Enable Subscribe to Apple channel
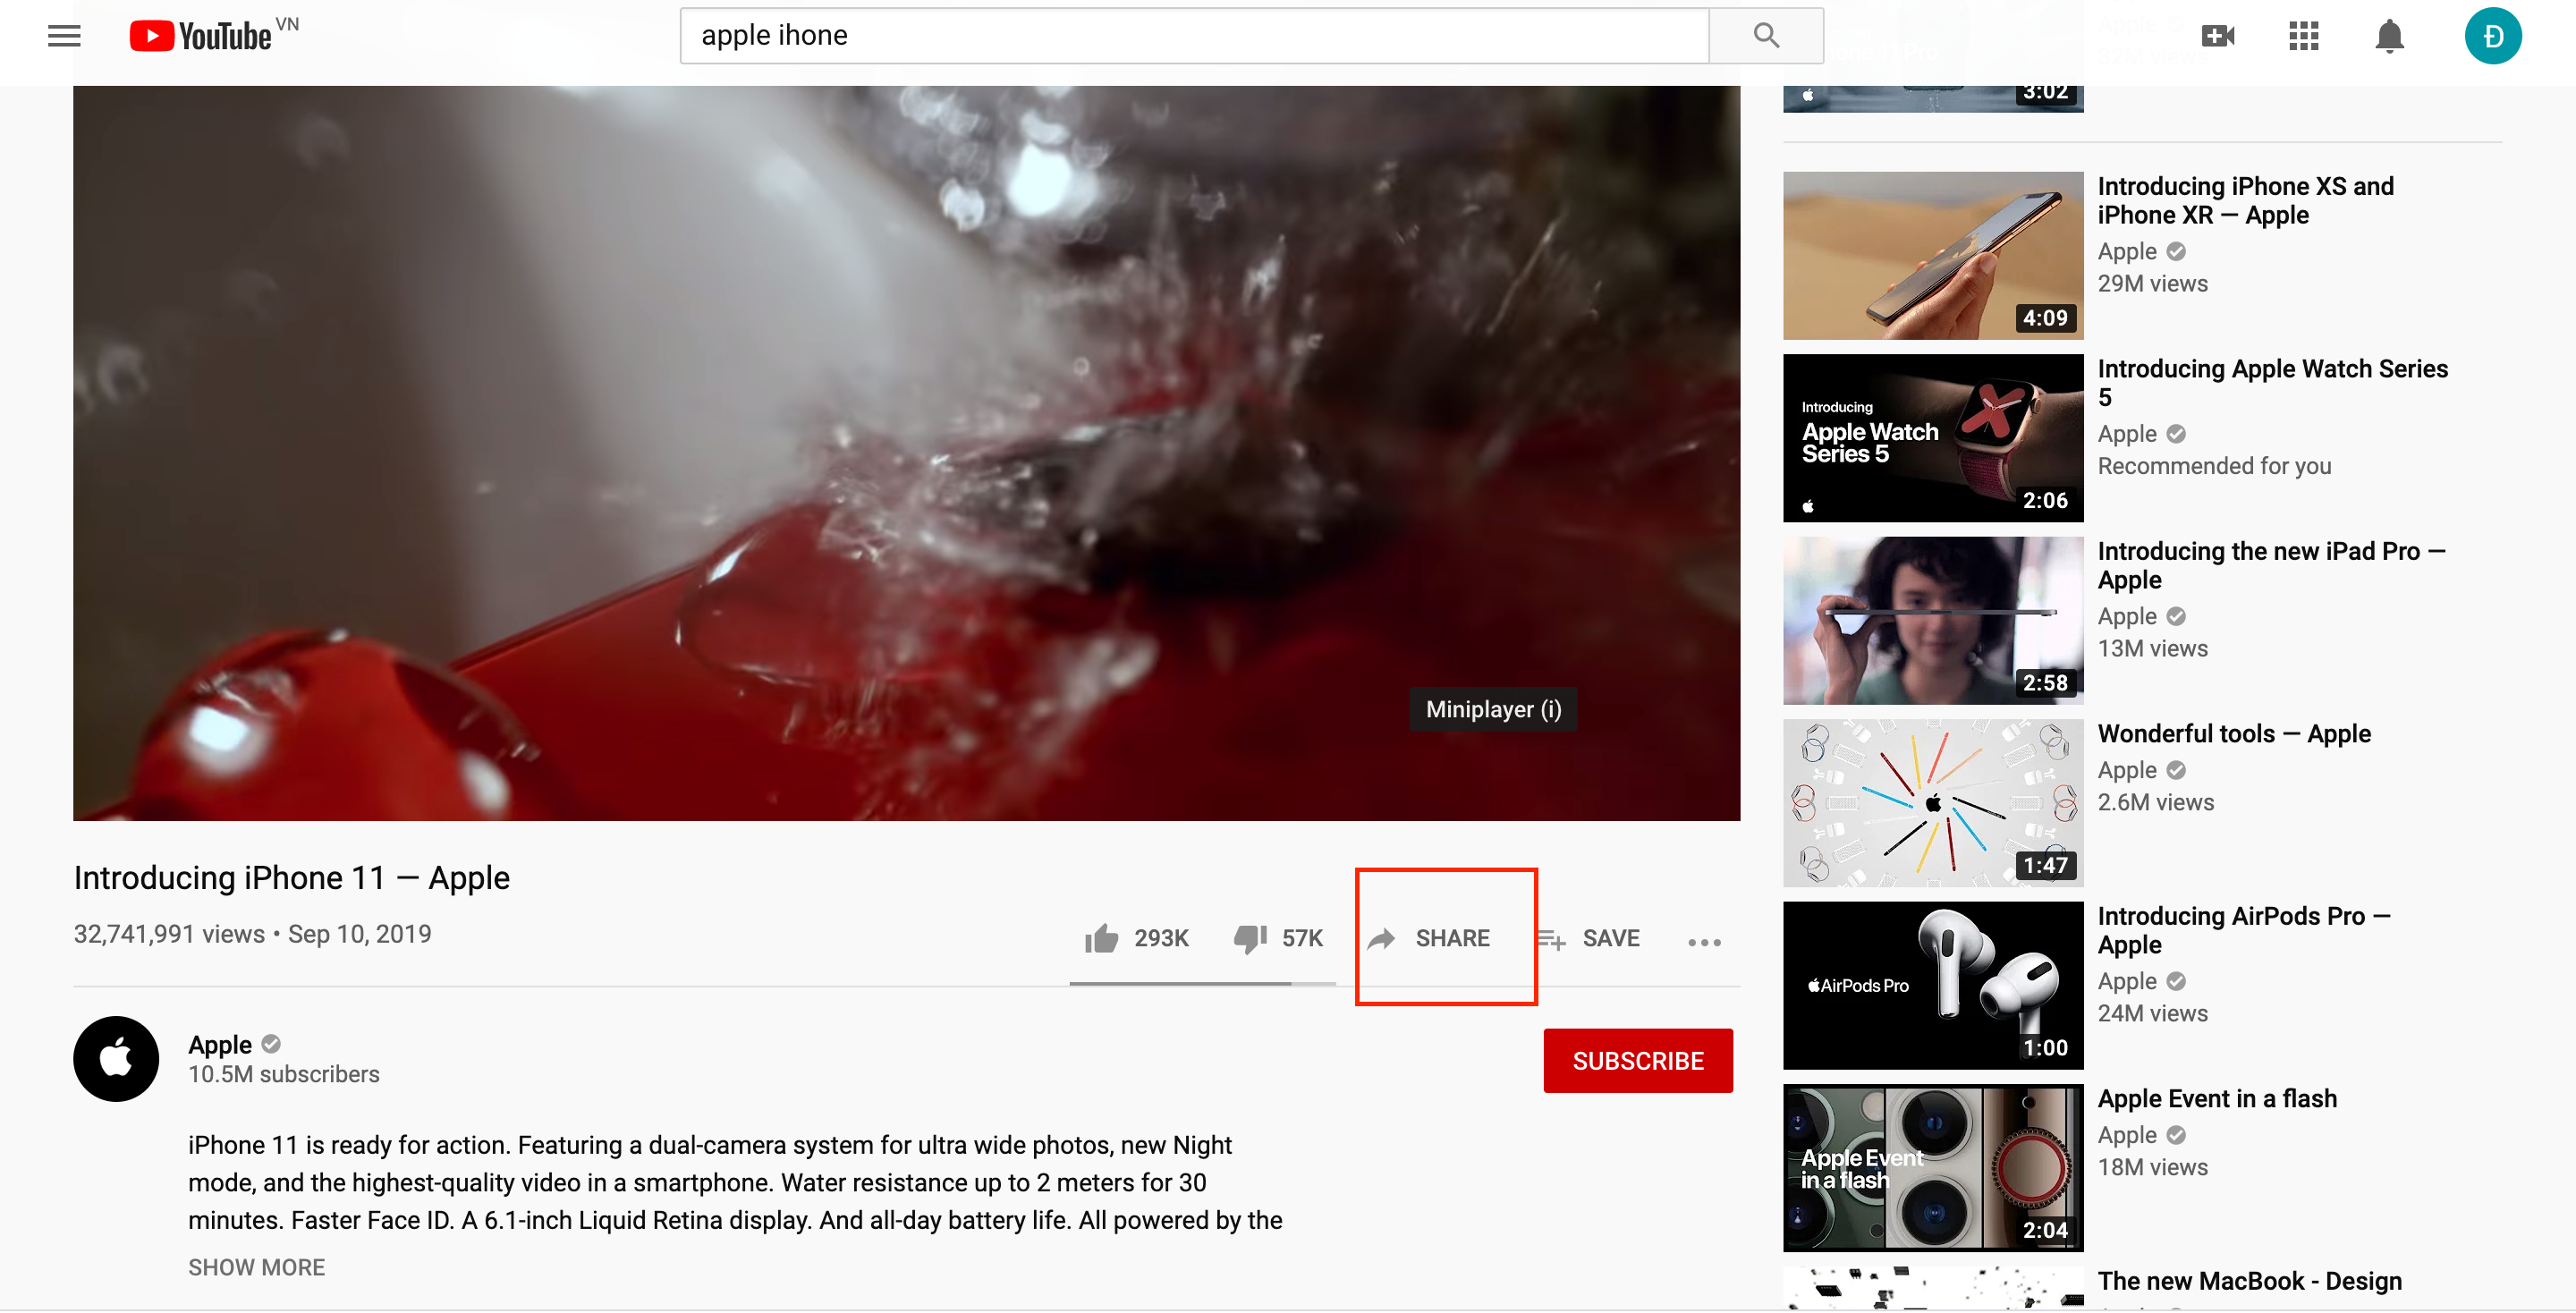Image resolution: width=2576 pixels, height=1313 pixels. click(x=1639, y=1060)
